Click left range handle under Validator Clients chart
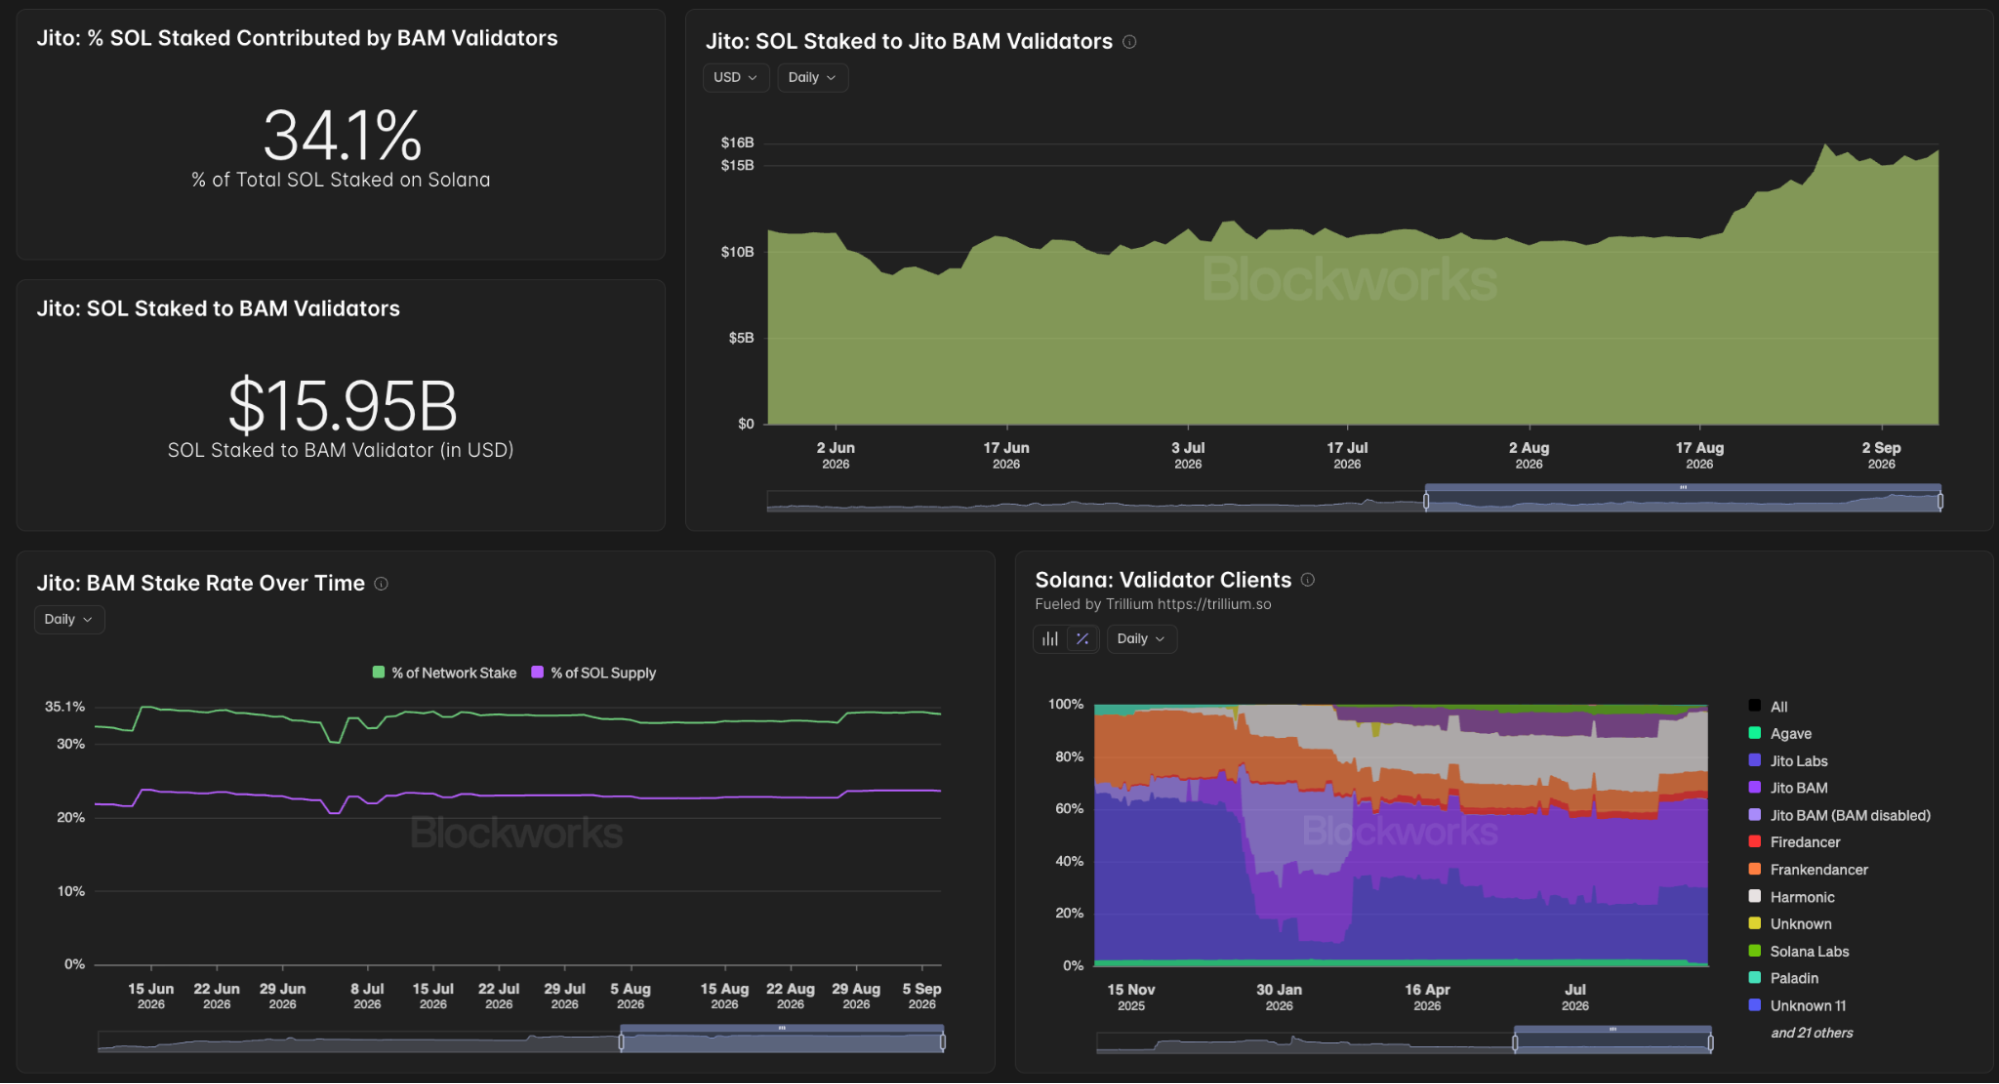 tap(1515, 1043)
